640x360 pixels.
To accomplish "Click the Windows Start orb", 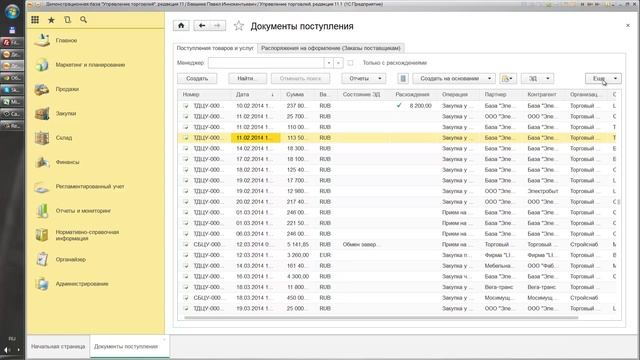I will tap(12, 11).
